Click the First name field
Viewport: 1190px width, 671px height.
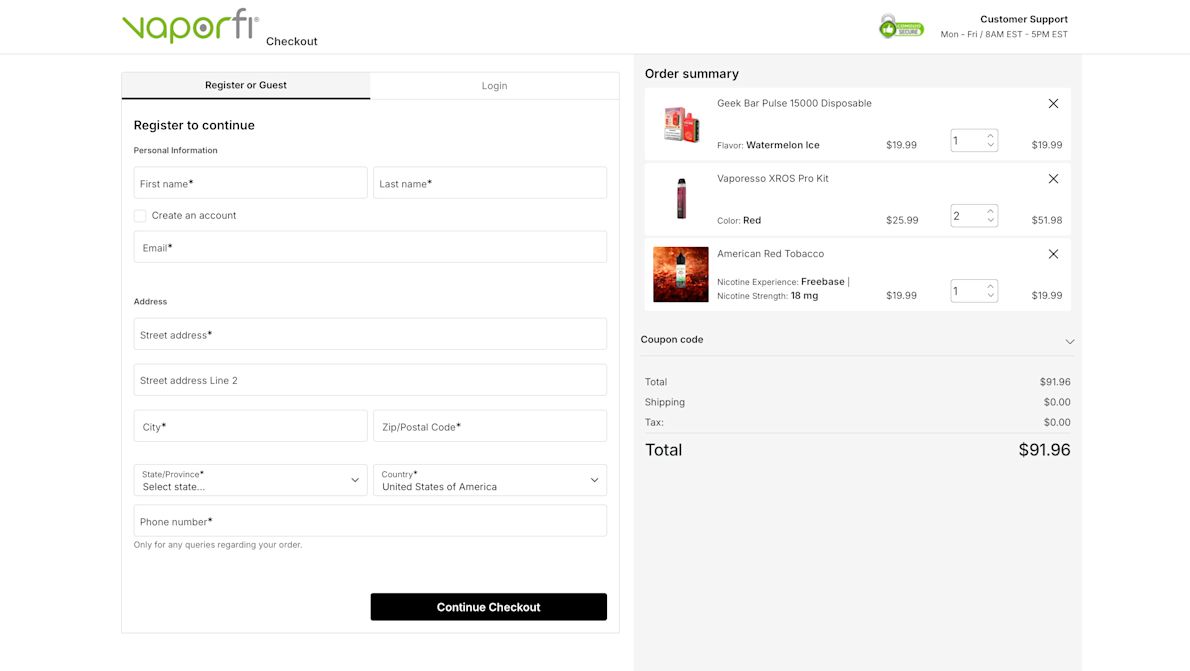click(x=250, y=183)
